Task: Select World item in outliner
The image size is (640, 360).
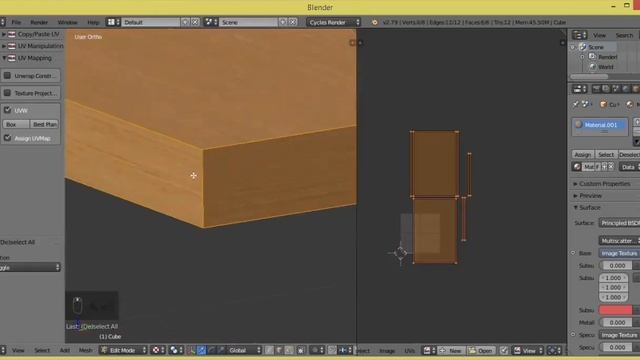Action: point(606,67)
